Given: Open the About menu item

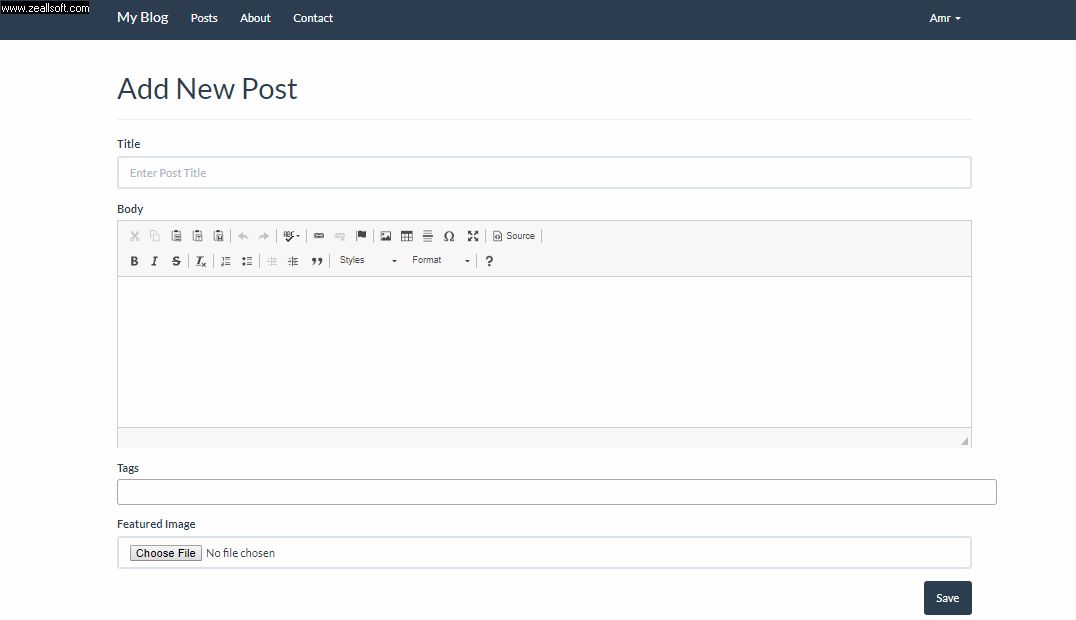Looking at the screenshot, I should (255, 19).
